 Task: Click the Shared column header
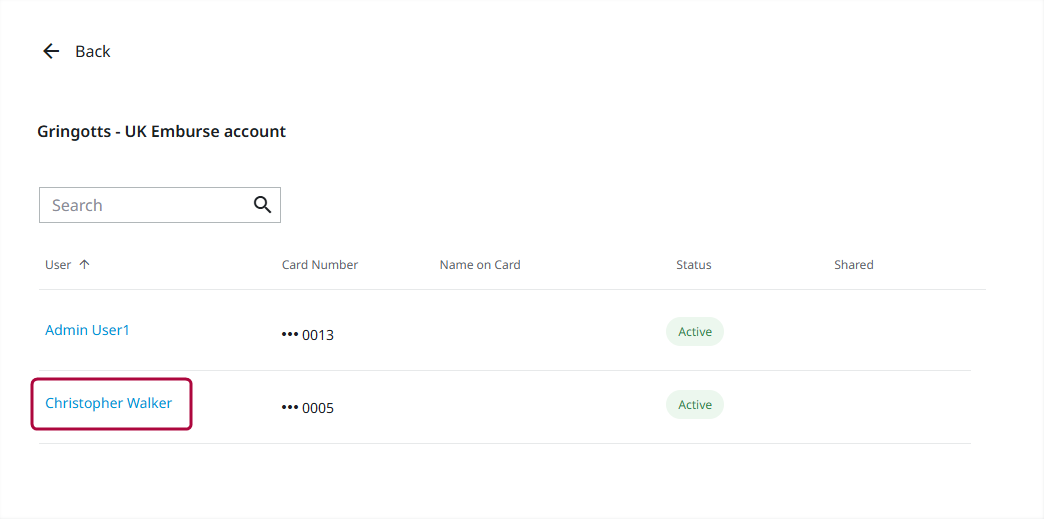pyautogui.click(x=854, y=265)
